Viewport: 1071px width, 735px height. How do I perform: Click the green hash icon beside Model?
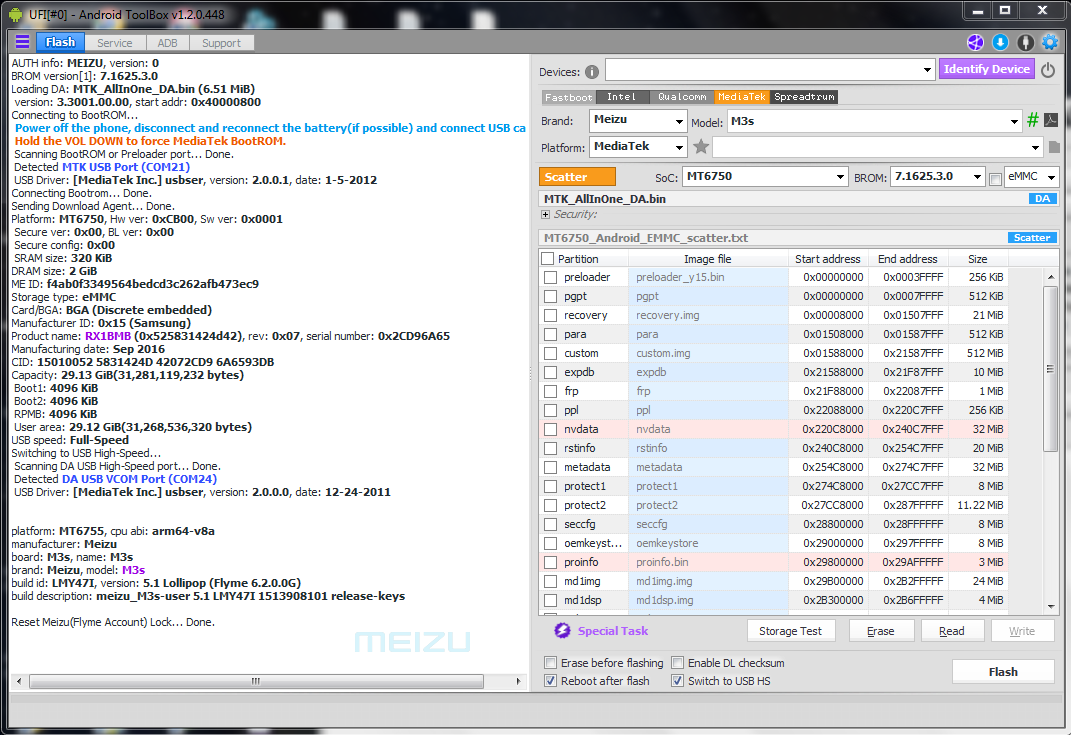(x=1033, y=120)
